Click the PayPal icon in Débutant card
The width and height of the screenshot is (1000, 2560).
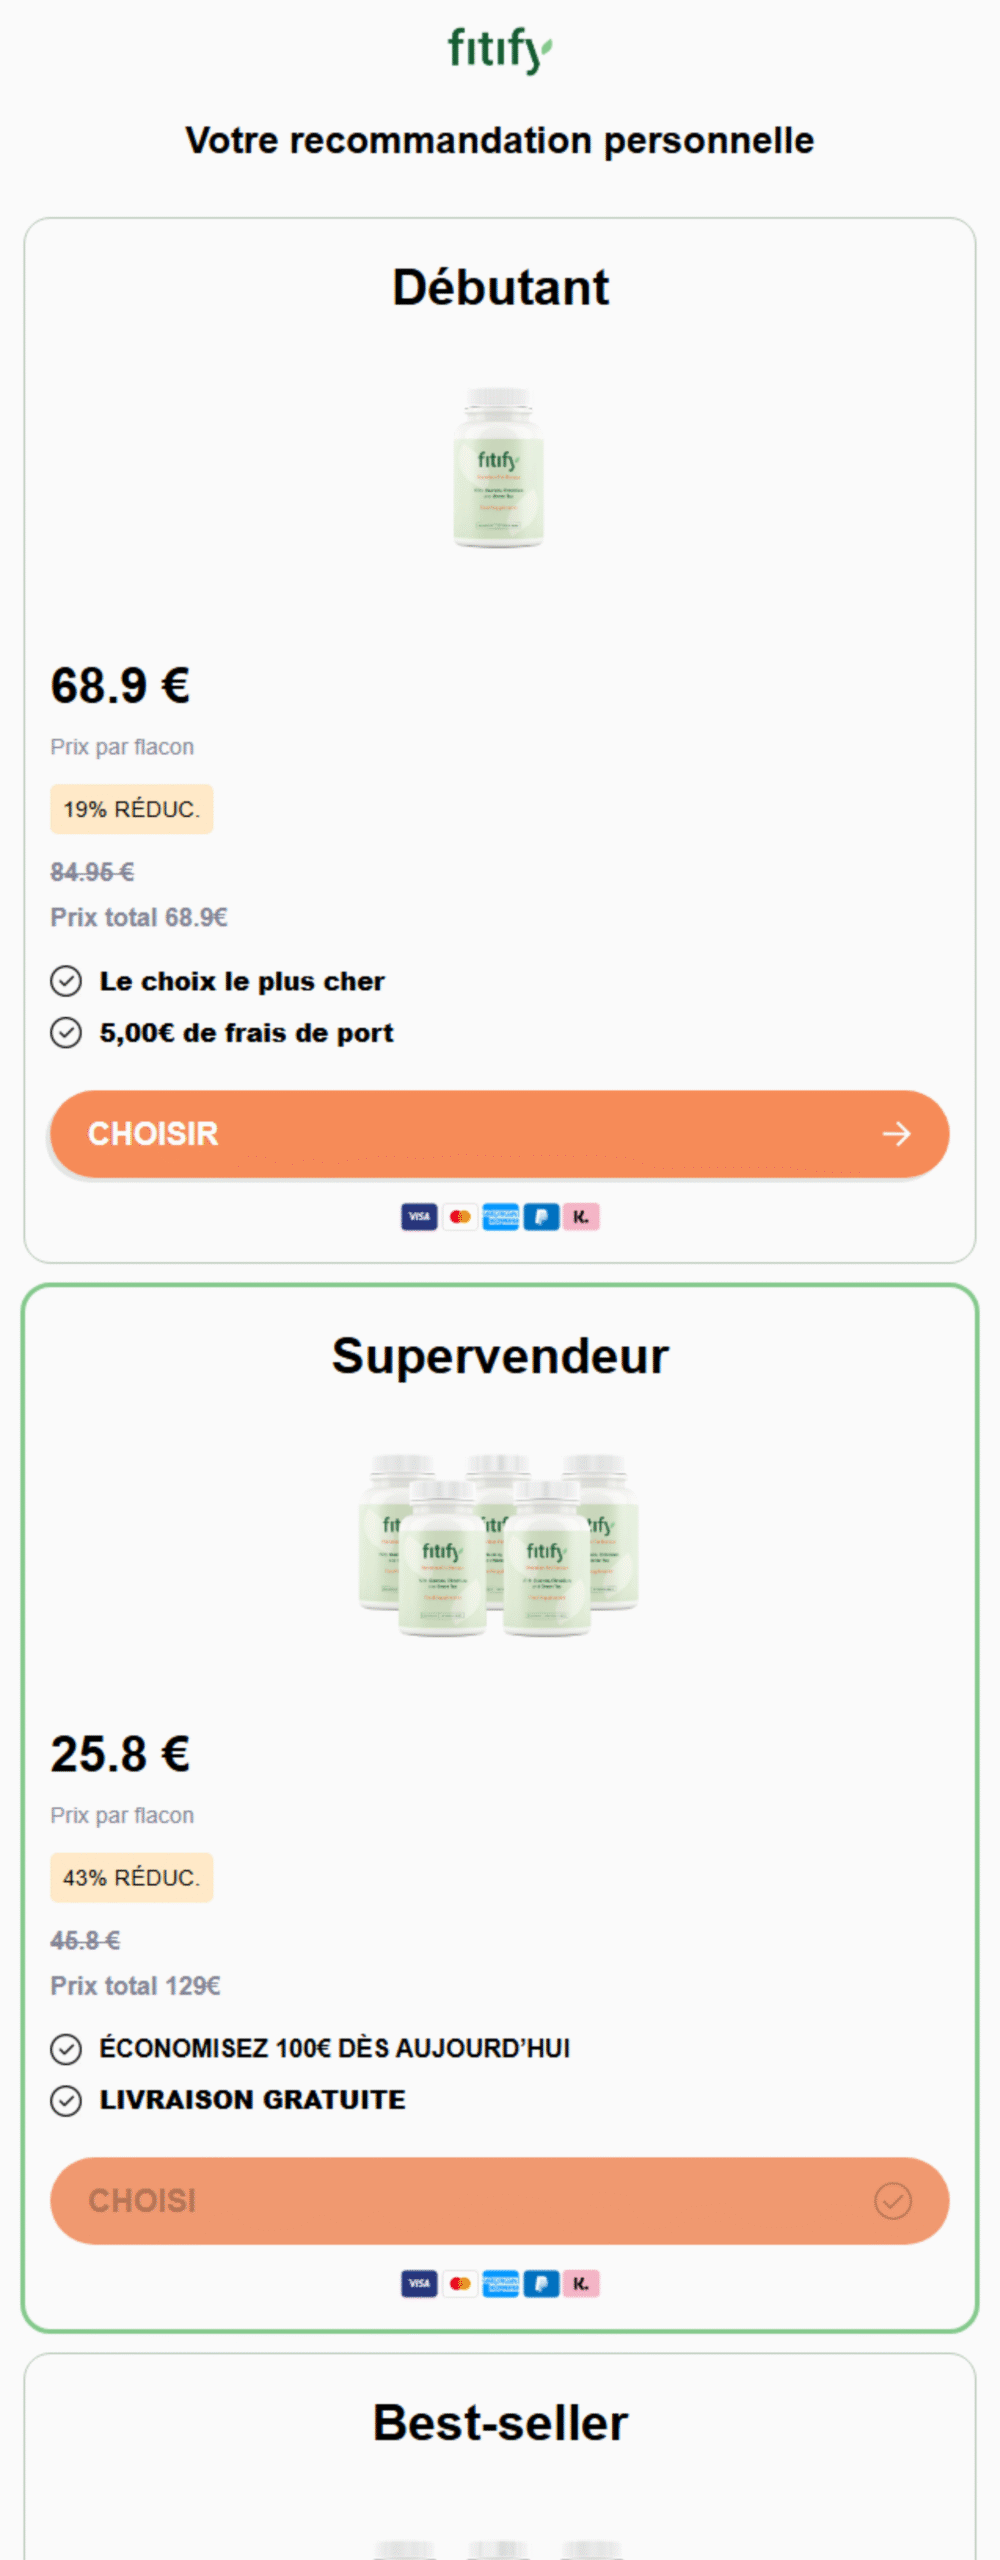[x=541, y=1217]
